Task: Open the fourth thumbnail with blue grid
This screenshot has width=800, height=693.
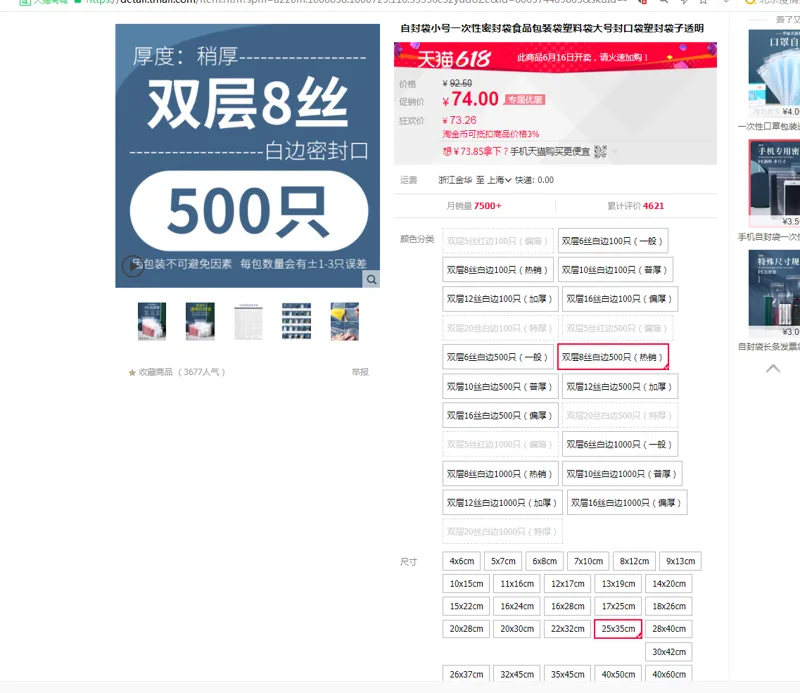Action: point(296,321)
